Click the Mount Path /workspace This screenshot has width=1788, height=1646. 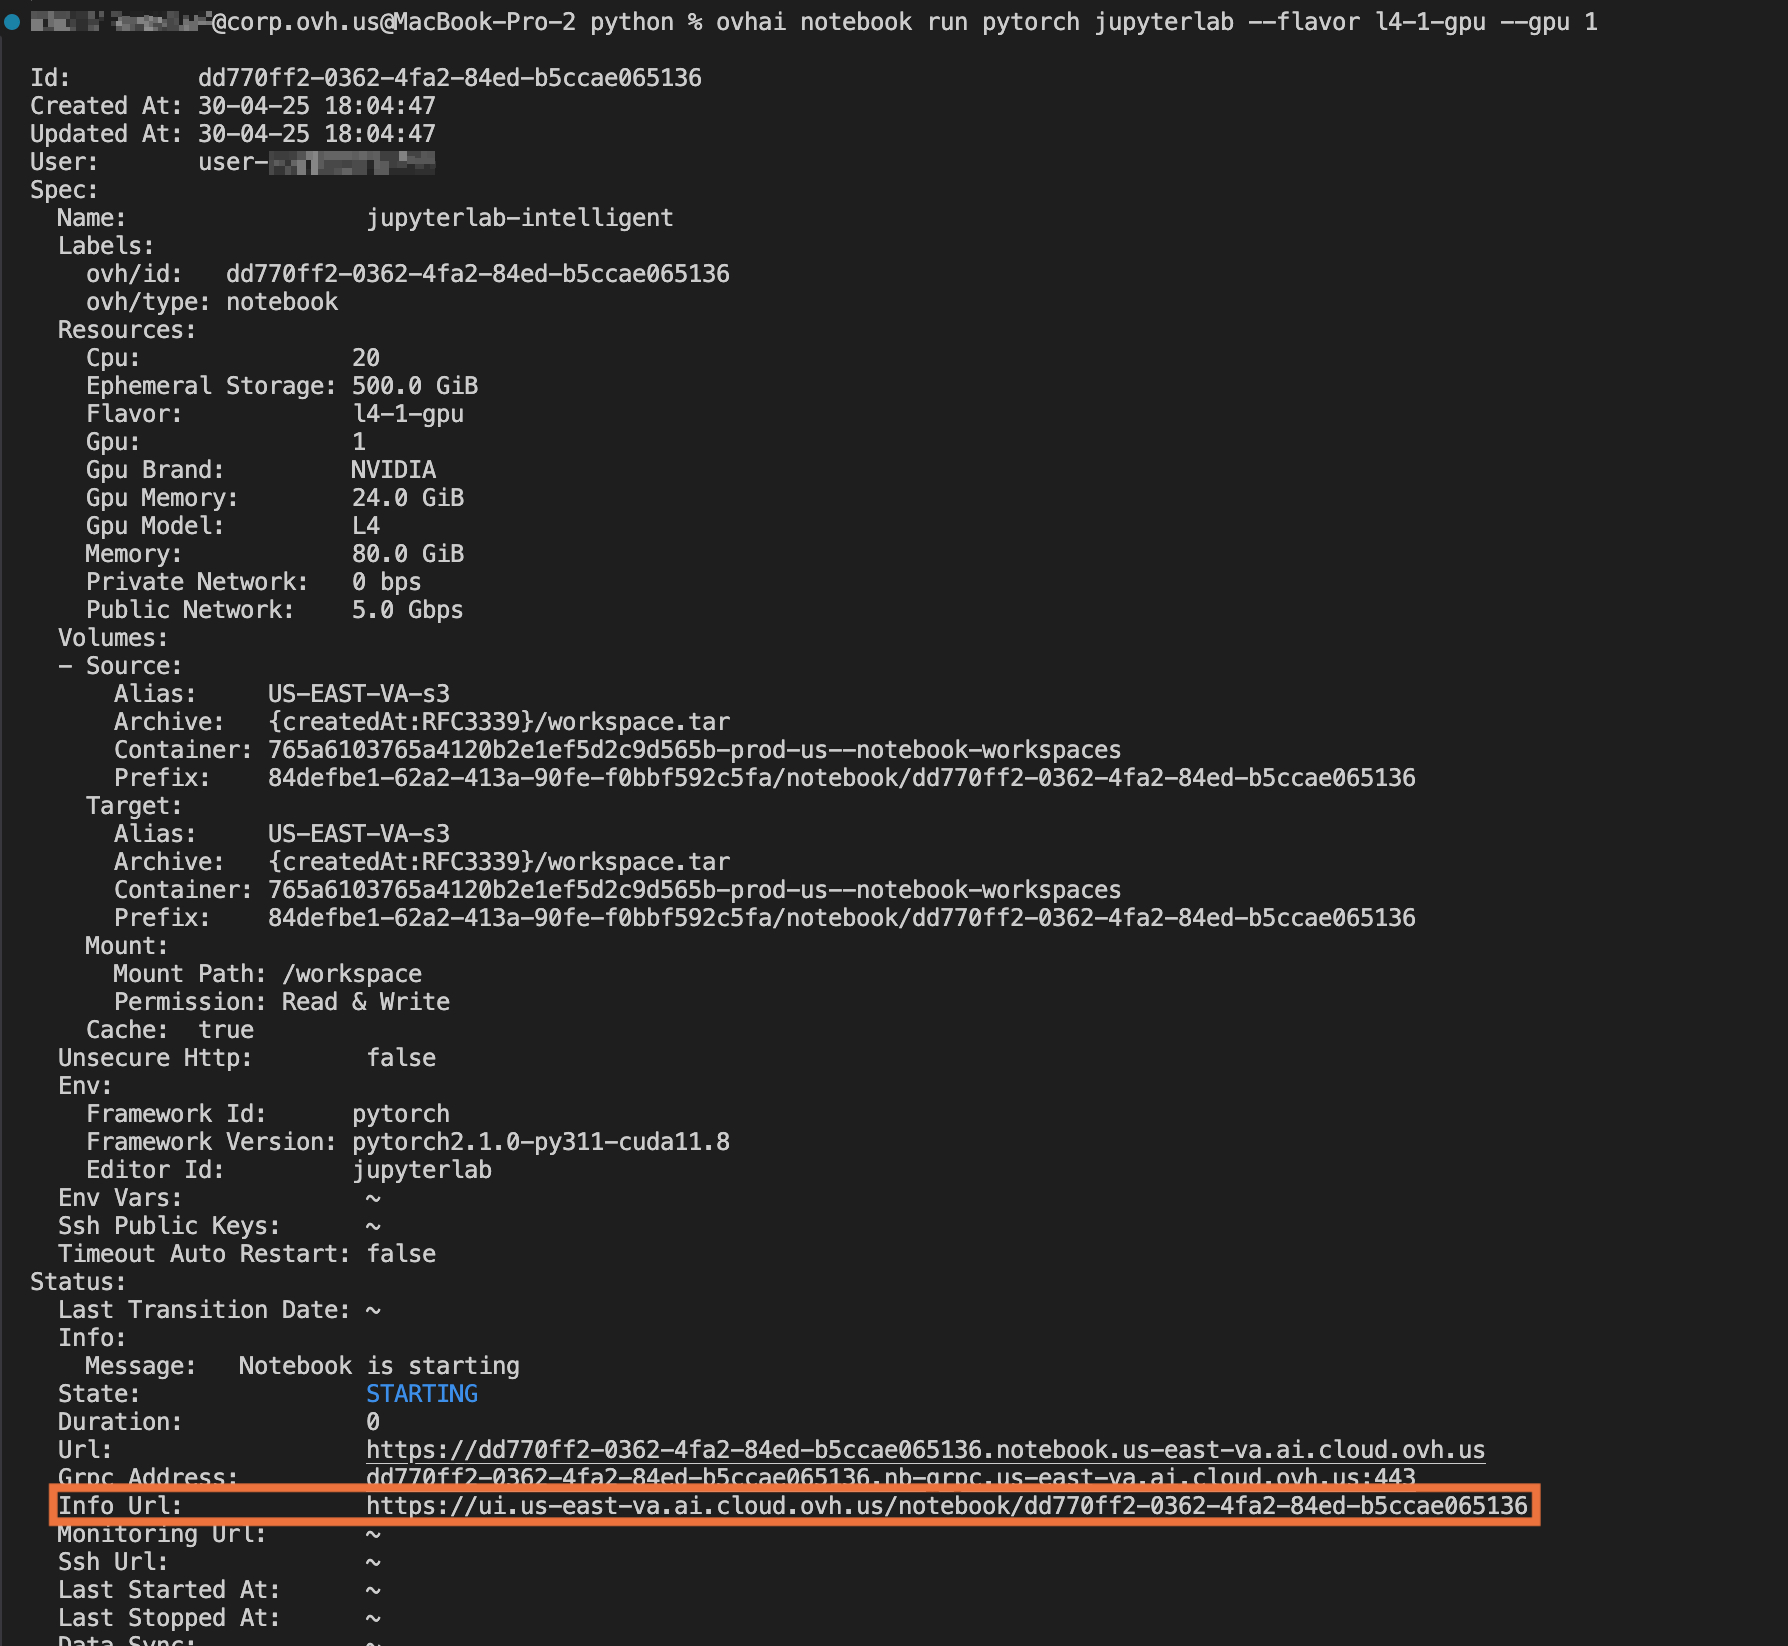point(352,974)
